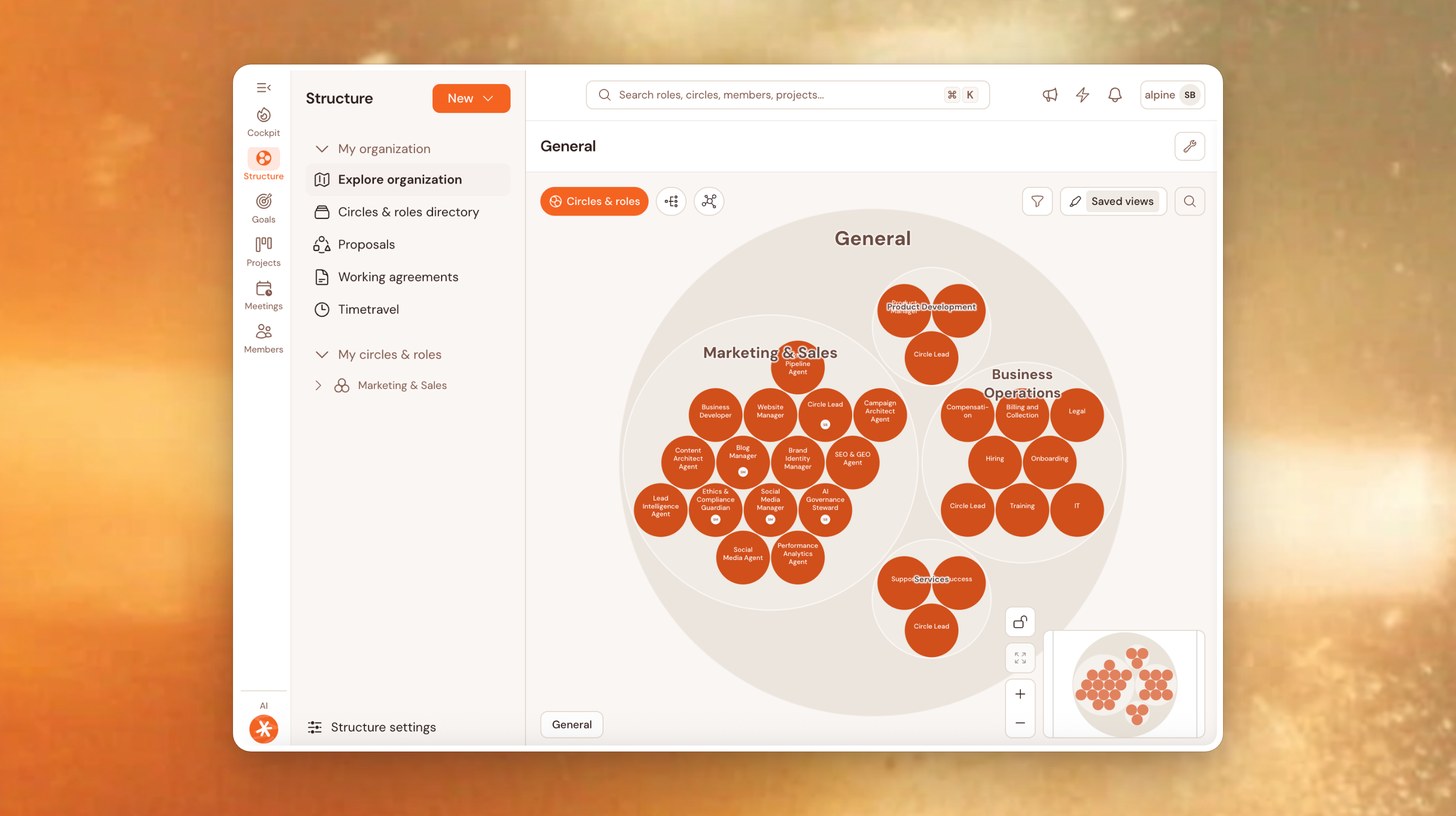Switch to the hierarchy tree view icon

click(671, 201)
